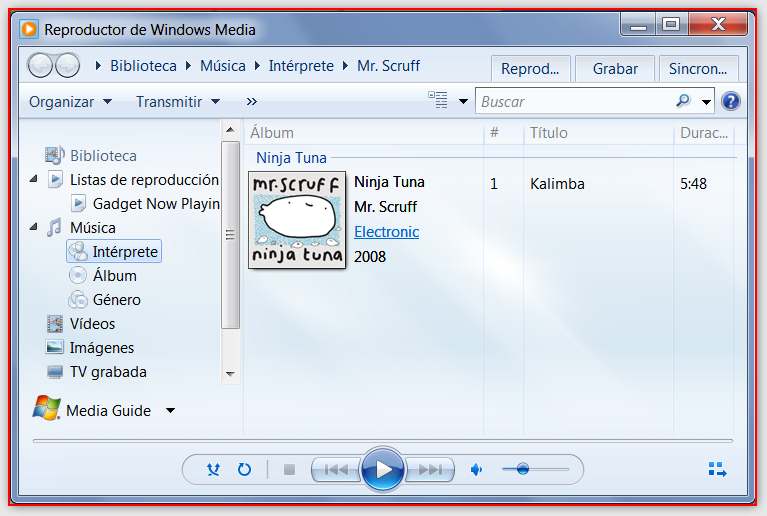
Task: Select TV grabada in the navigation tree
Action: point(108,372)
